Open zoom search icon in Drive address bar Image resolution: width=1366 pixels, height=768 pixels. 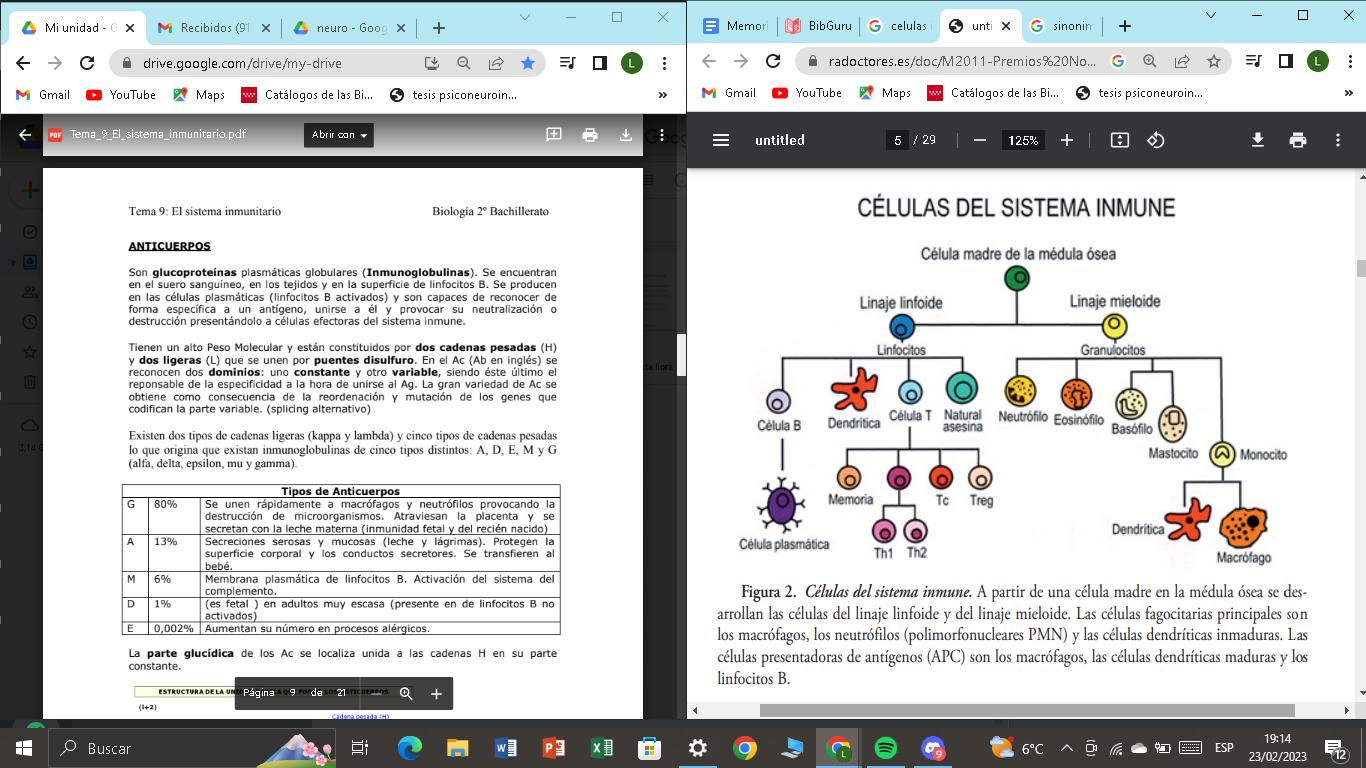click(464, 62)
